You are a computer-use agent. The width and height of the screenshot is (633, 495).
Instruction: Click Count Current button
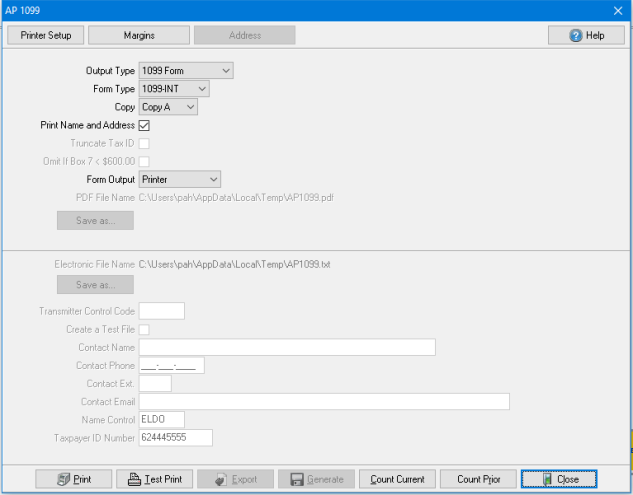397,479
